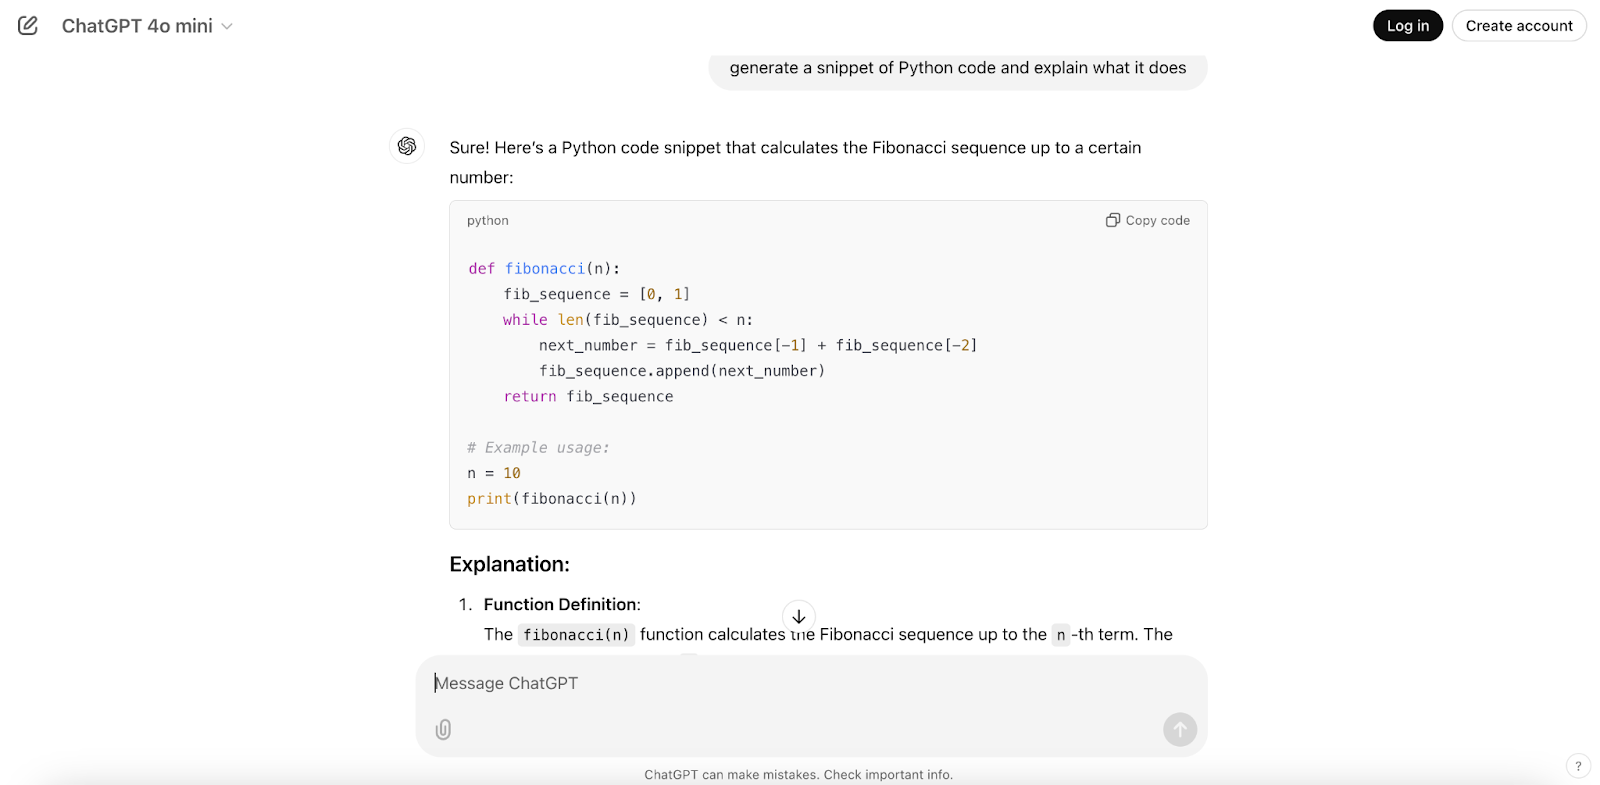
Task: Click the ChatGPT logo avatar beside the response
Action: click(407, 146)
